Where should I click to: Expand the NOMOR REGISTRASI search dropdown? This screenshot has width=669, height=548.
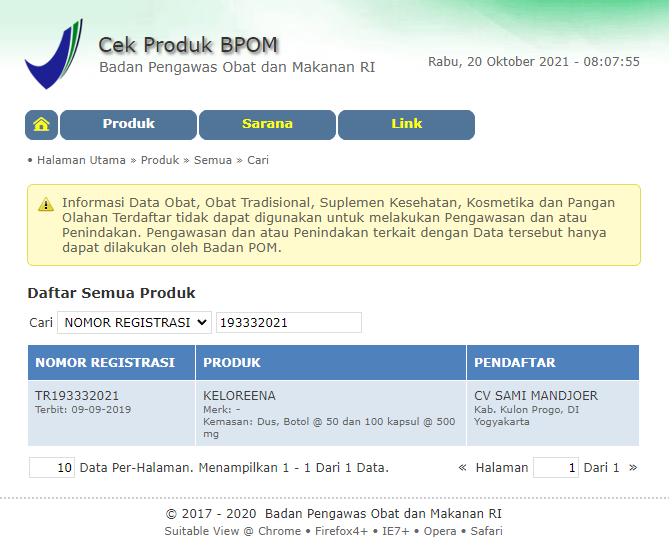134,322
